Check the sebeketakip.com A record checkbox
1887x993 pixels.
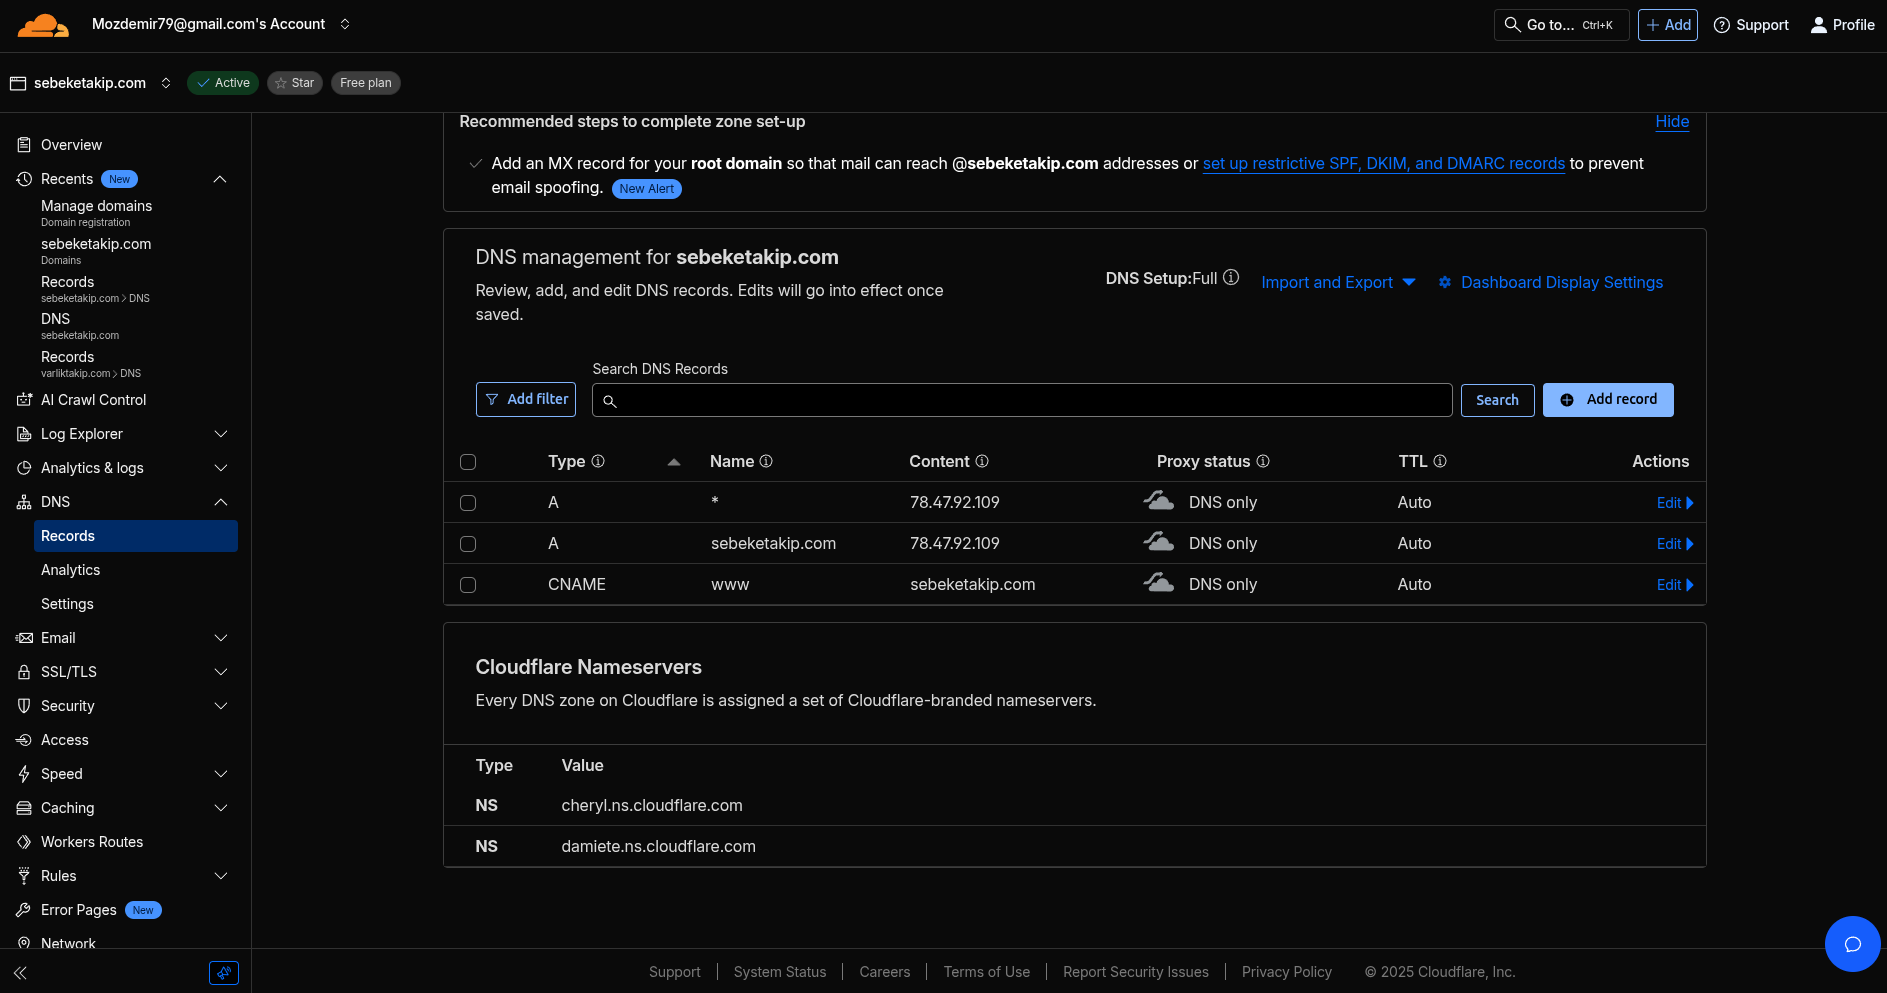[468, 544]
